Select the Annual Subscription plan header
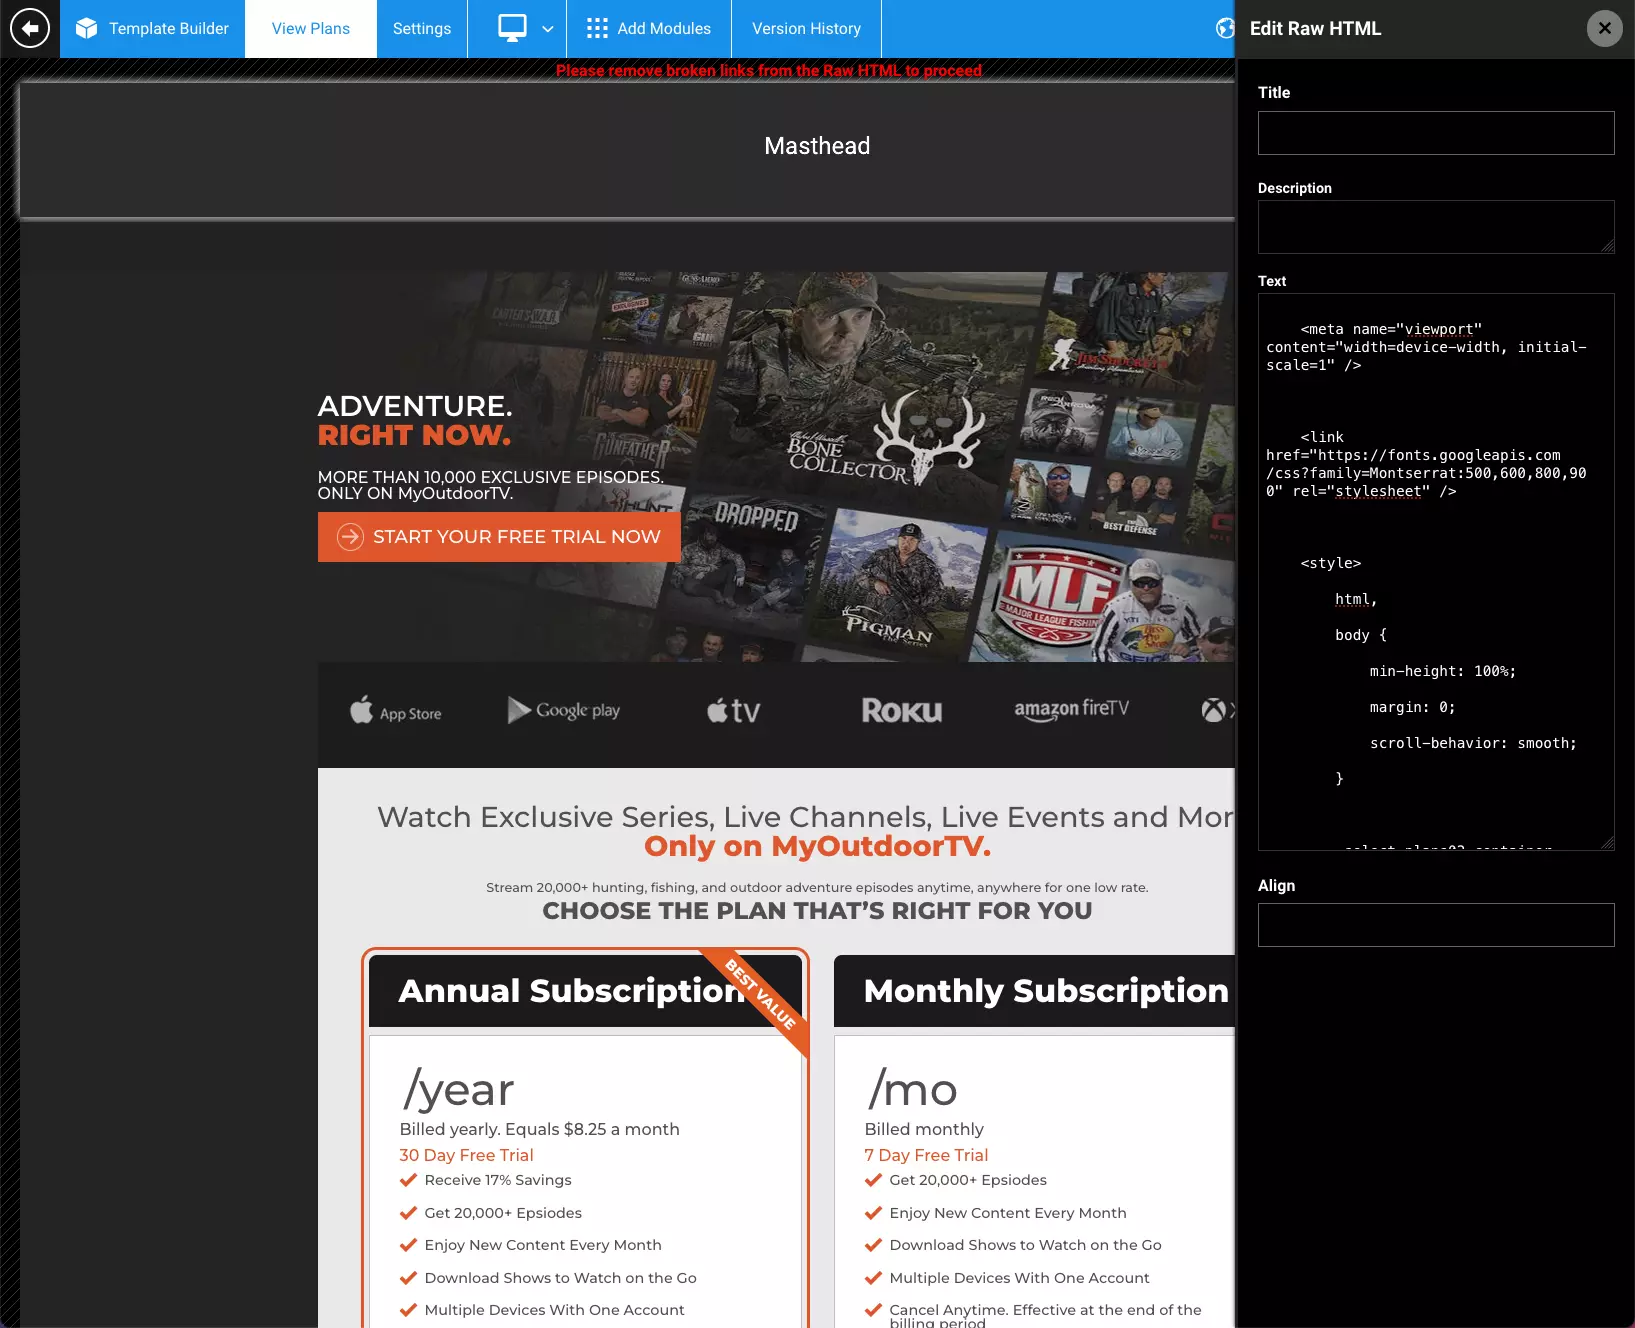Image resolution: width=1635 pixels, height=1328 pixels. tap(585, 991)
